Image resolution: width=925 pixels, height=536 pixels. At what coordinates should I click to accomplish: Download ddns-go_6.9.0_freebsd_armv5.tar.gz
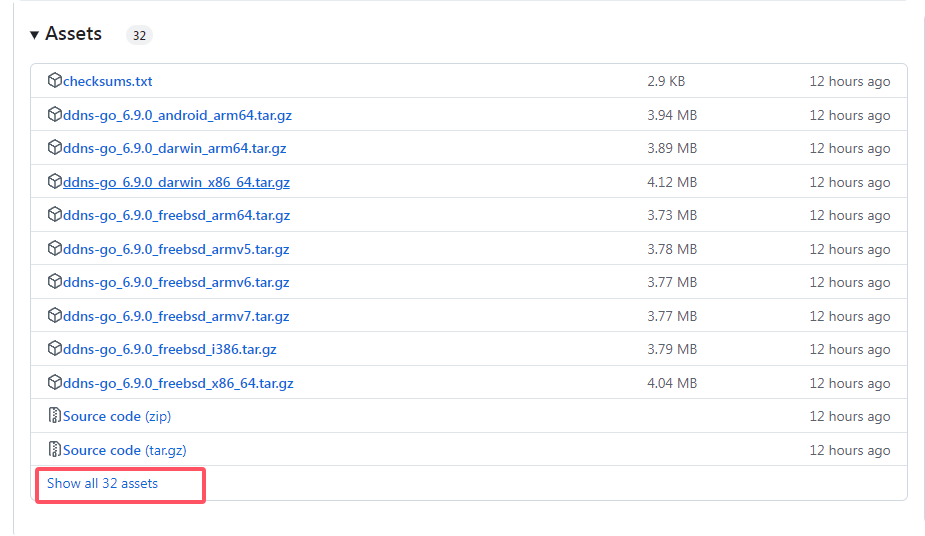176,249
